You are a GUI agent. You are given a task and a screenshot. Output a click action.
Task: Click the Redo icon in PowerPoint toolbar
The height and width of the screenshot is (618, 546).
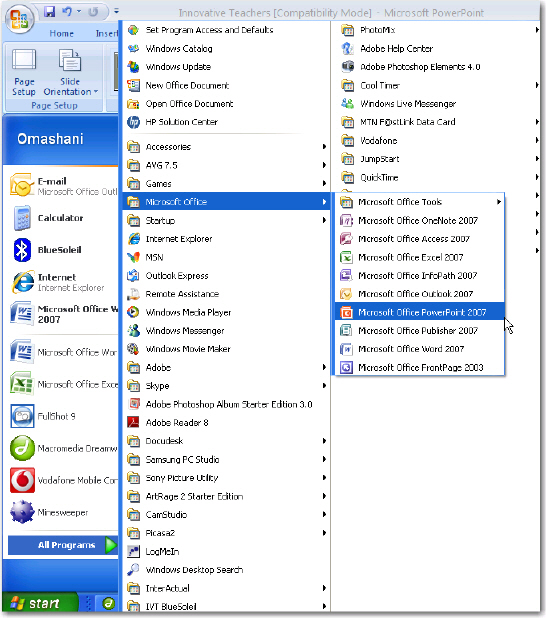tap(93, 12)
